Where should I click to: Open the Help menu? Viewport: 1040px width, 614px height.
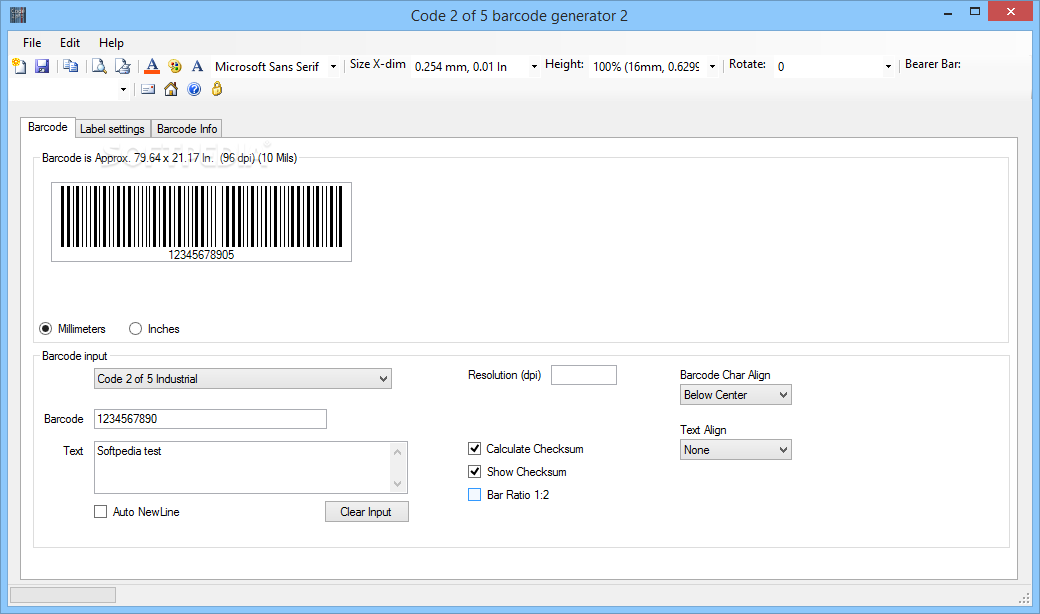(x=111, y=42)
